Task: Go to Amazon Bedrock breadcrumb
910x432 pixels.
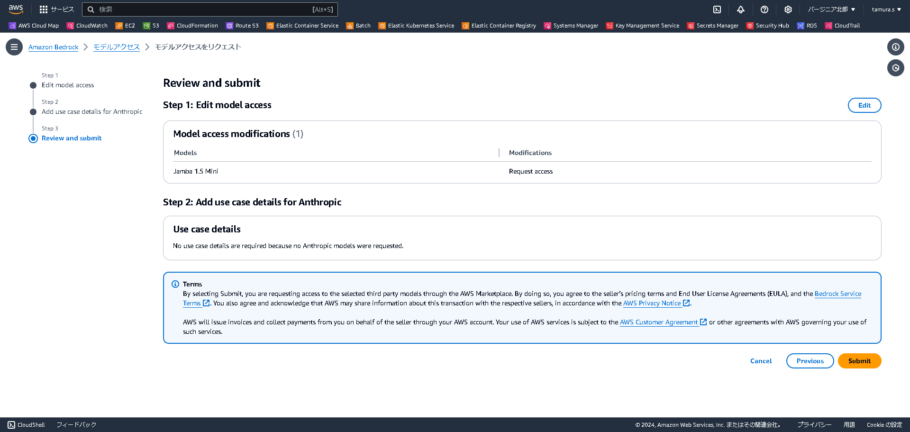Action: point(53,47)
